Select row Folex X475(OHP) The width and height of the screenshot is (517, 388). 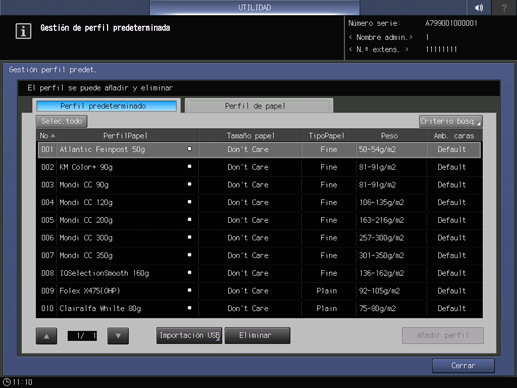(259, 291)
